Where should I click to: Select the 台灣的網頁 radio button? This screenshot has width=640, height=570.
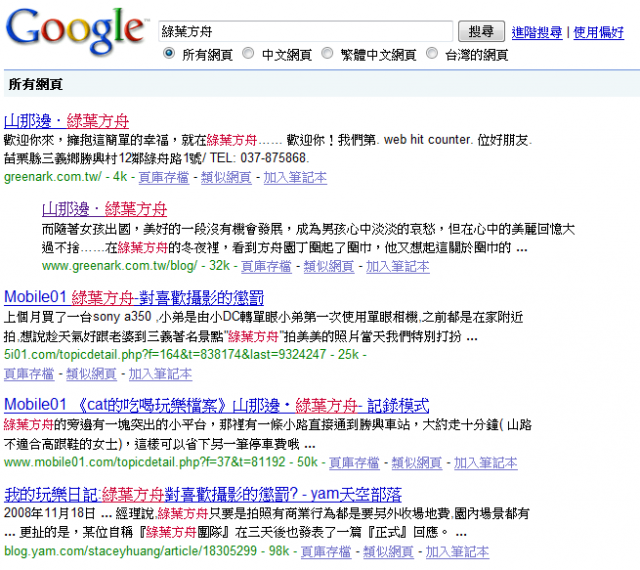point(432,53)
